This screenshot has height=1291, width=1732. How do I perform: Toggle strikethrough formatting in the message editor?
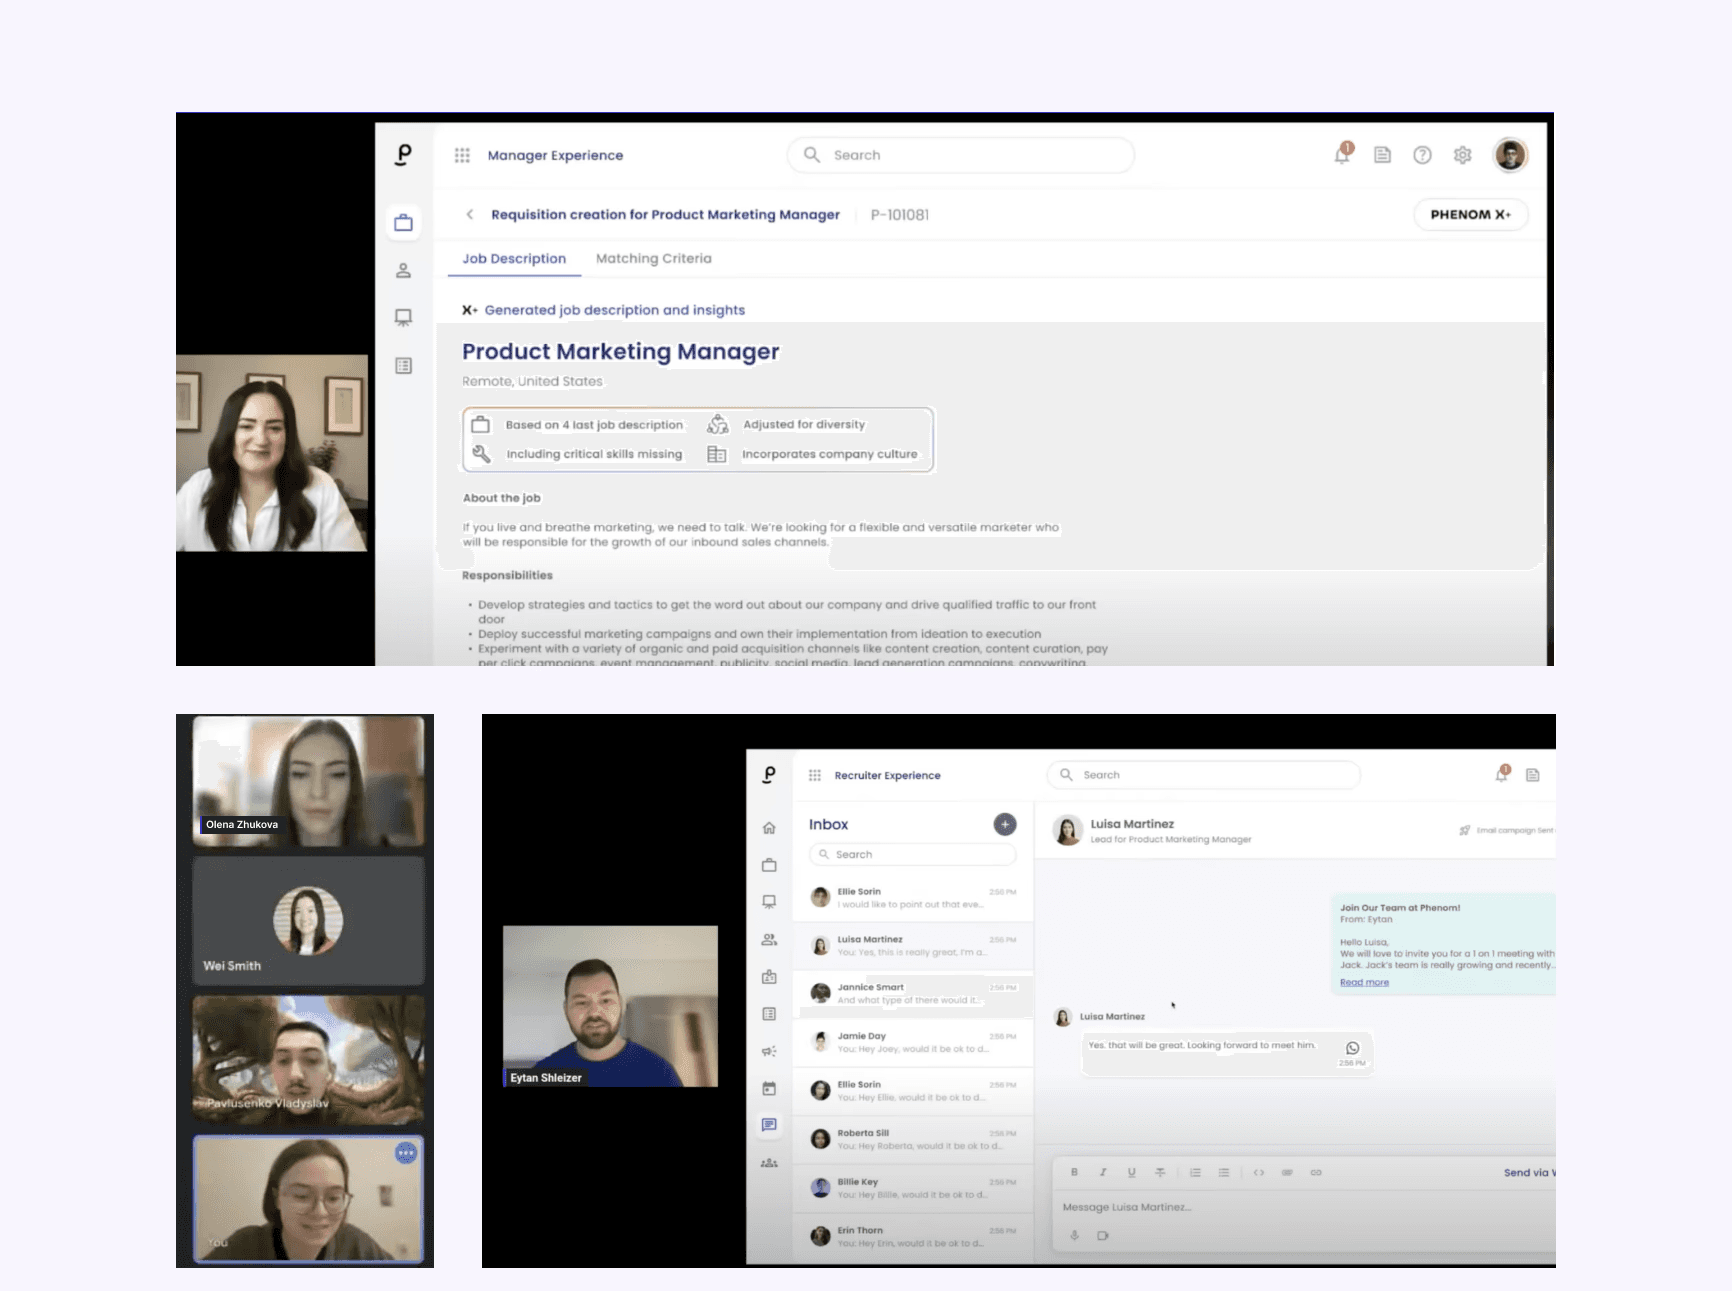pos(1160,1172)
